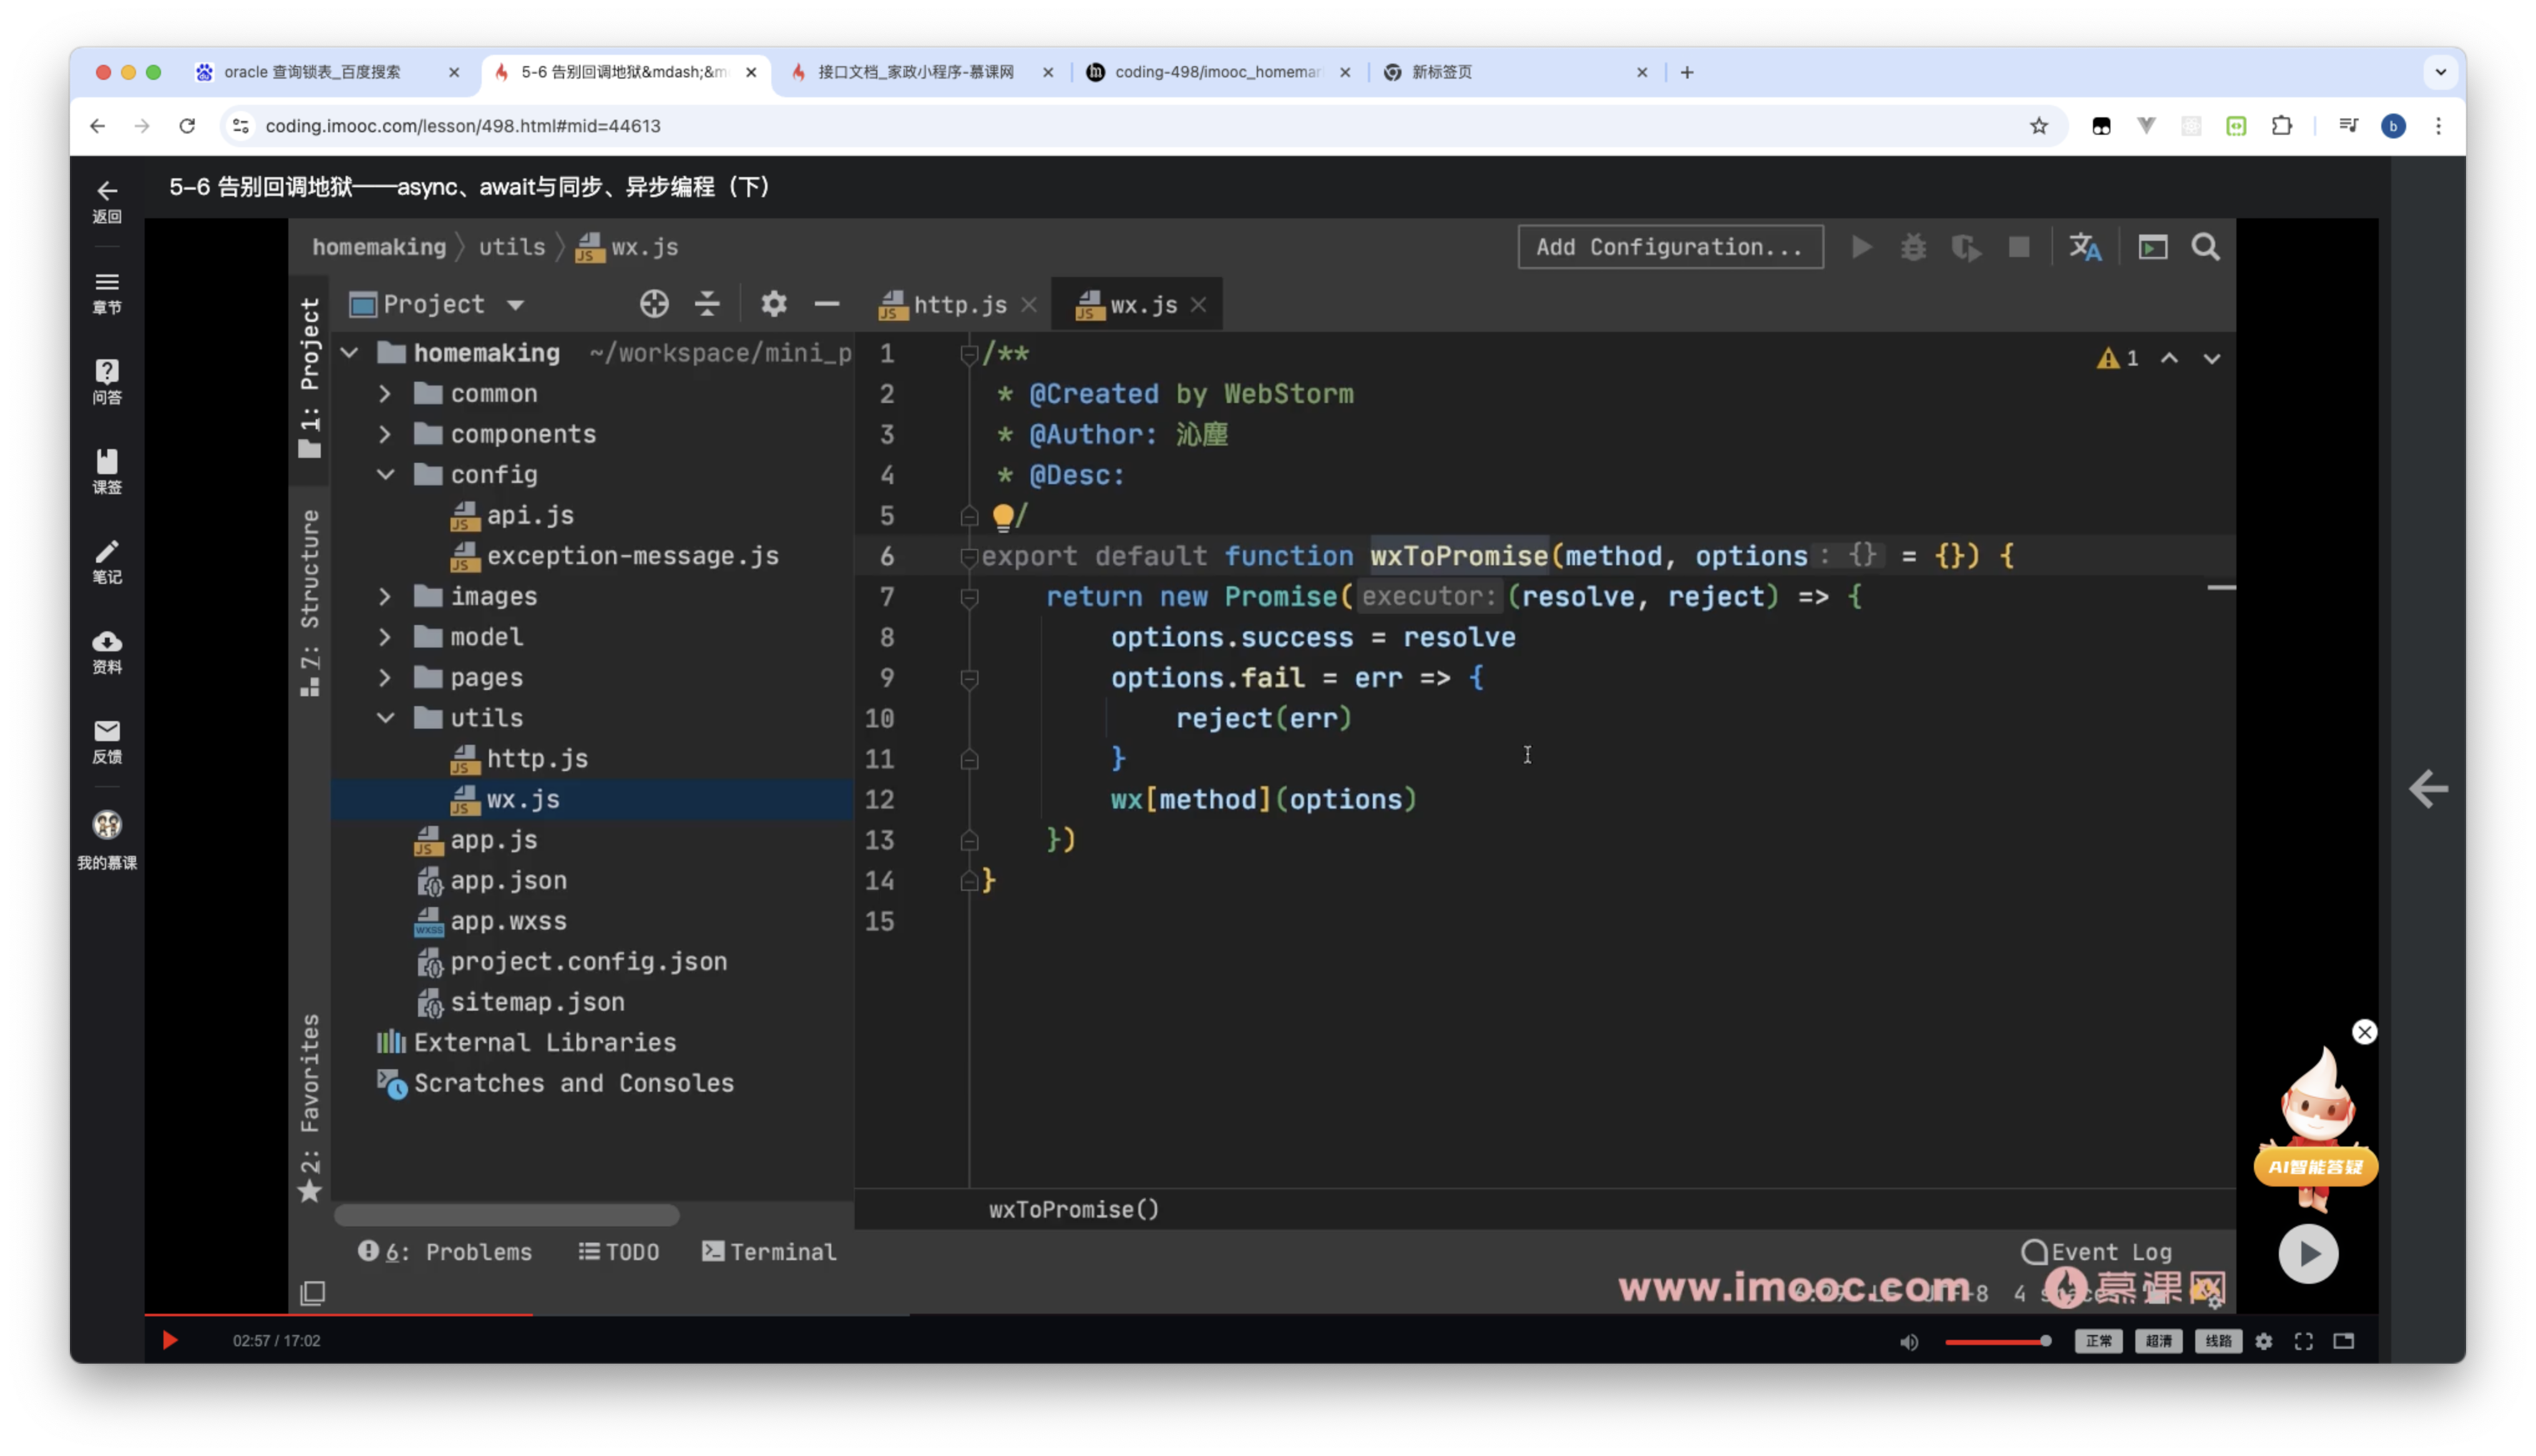Open the 反馈 feedback mail icon
The height and width of the screenshot is (1456, 2536).
pos(107,741)
